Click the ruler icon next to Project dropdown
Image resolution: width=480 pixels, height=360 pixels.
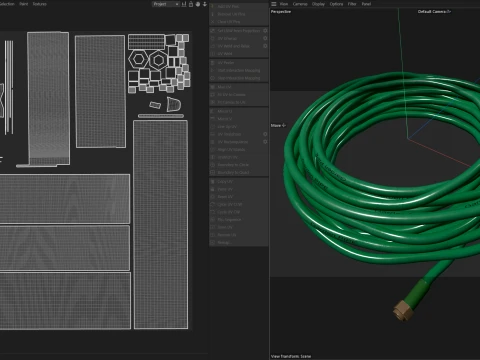pos(184,4)
